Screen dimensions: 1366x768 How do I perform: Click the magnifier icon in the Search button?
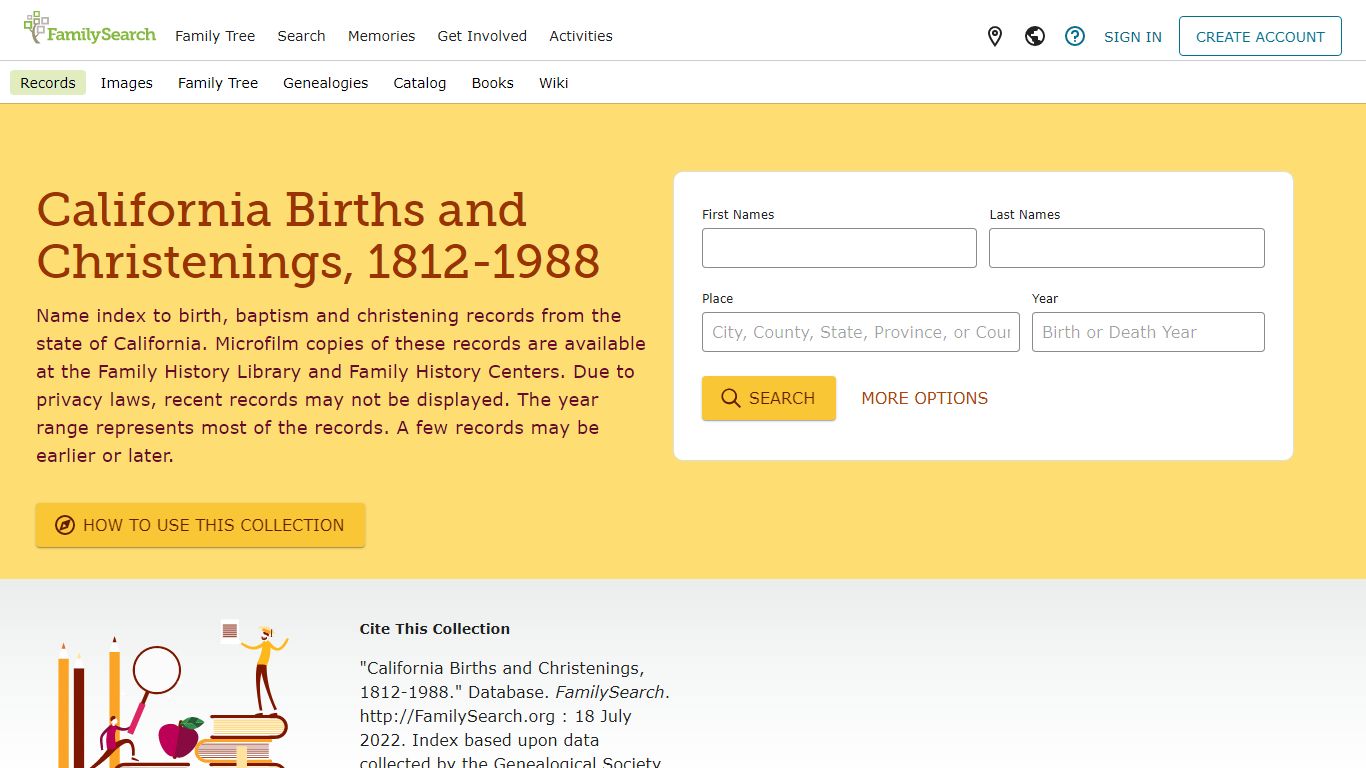[x=731, y=398]
